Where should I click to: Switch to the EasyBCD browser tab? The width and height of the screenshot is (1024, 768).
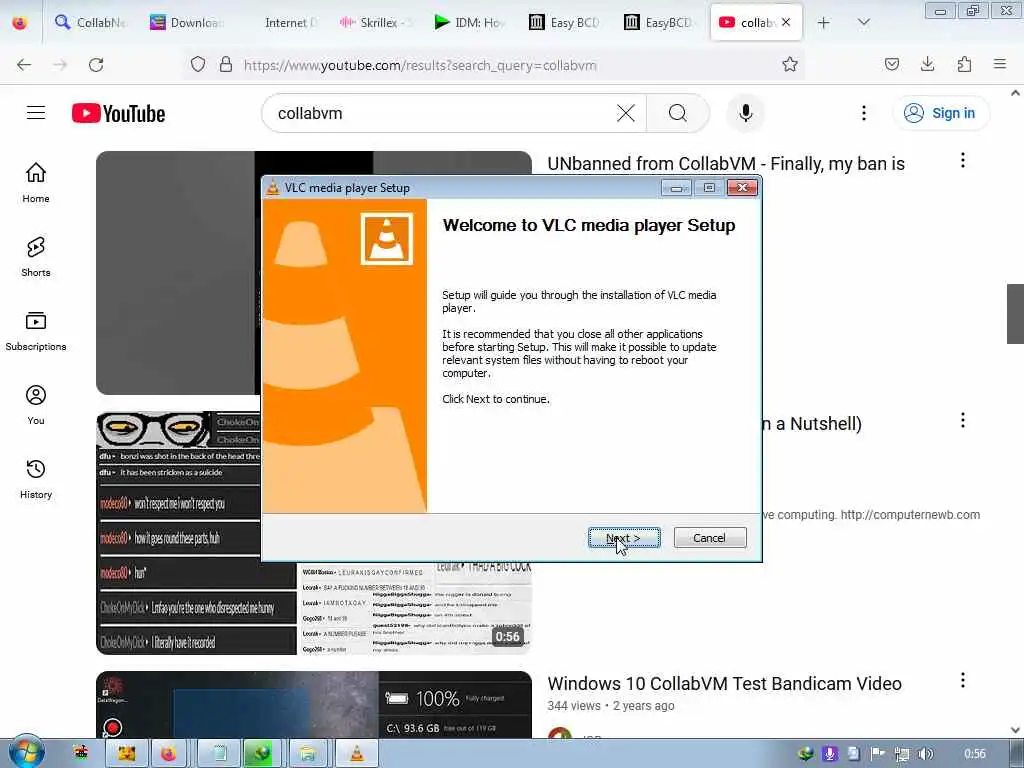click(660, 22)
